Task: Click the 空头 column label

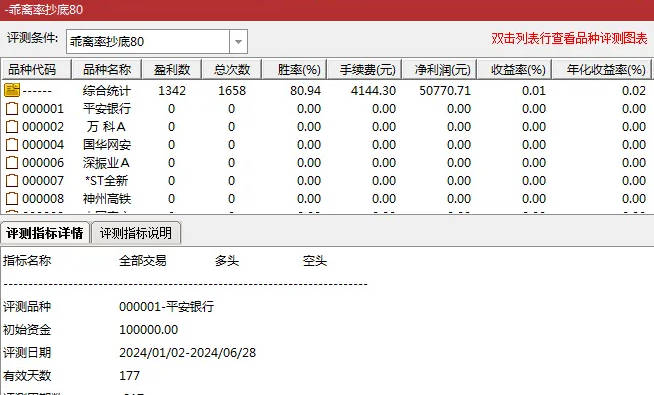Action: [x=315, y=261]
